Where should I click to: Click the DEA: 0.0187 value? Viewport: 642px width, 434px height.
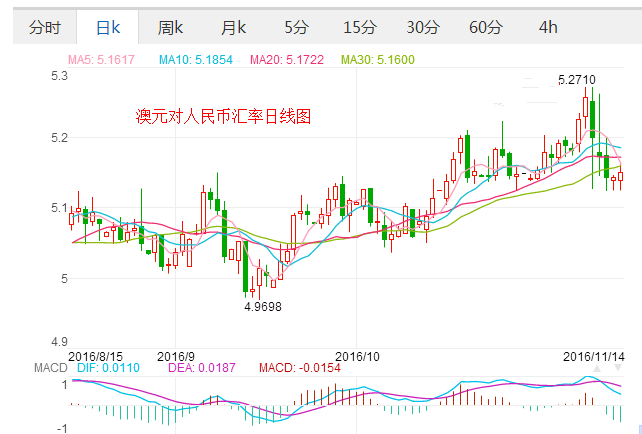point(202,368)
